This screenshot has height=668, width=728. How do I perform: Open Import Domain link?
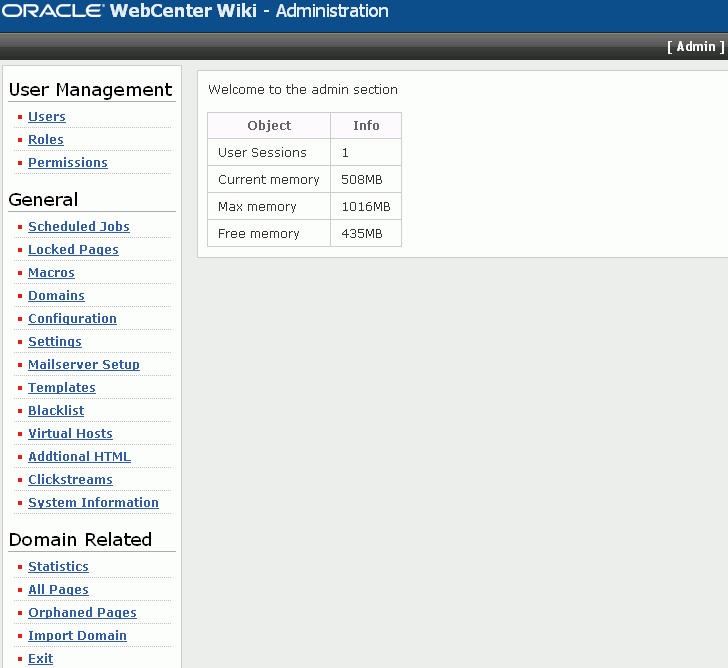click(78, 636)
